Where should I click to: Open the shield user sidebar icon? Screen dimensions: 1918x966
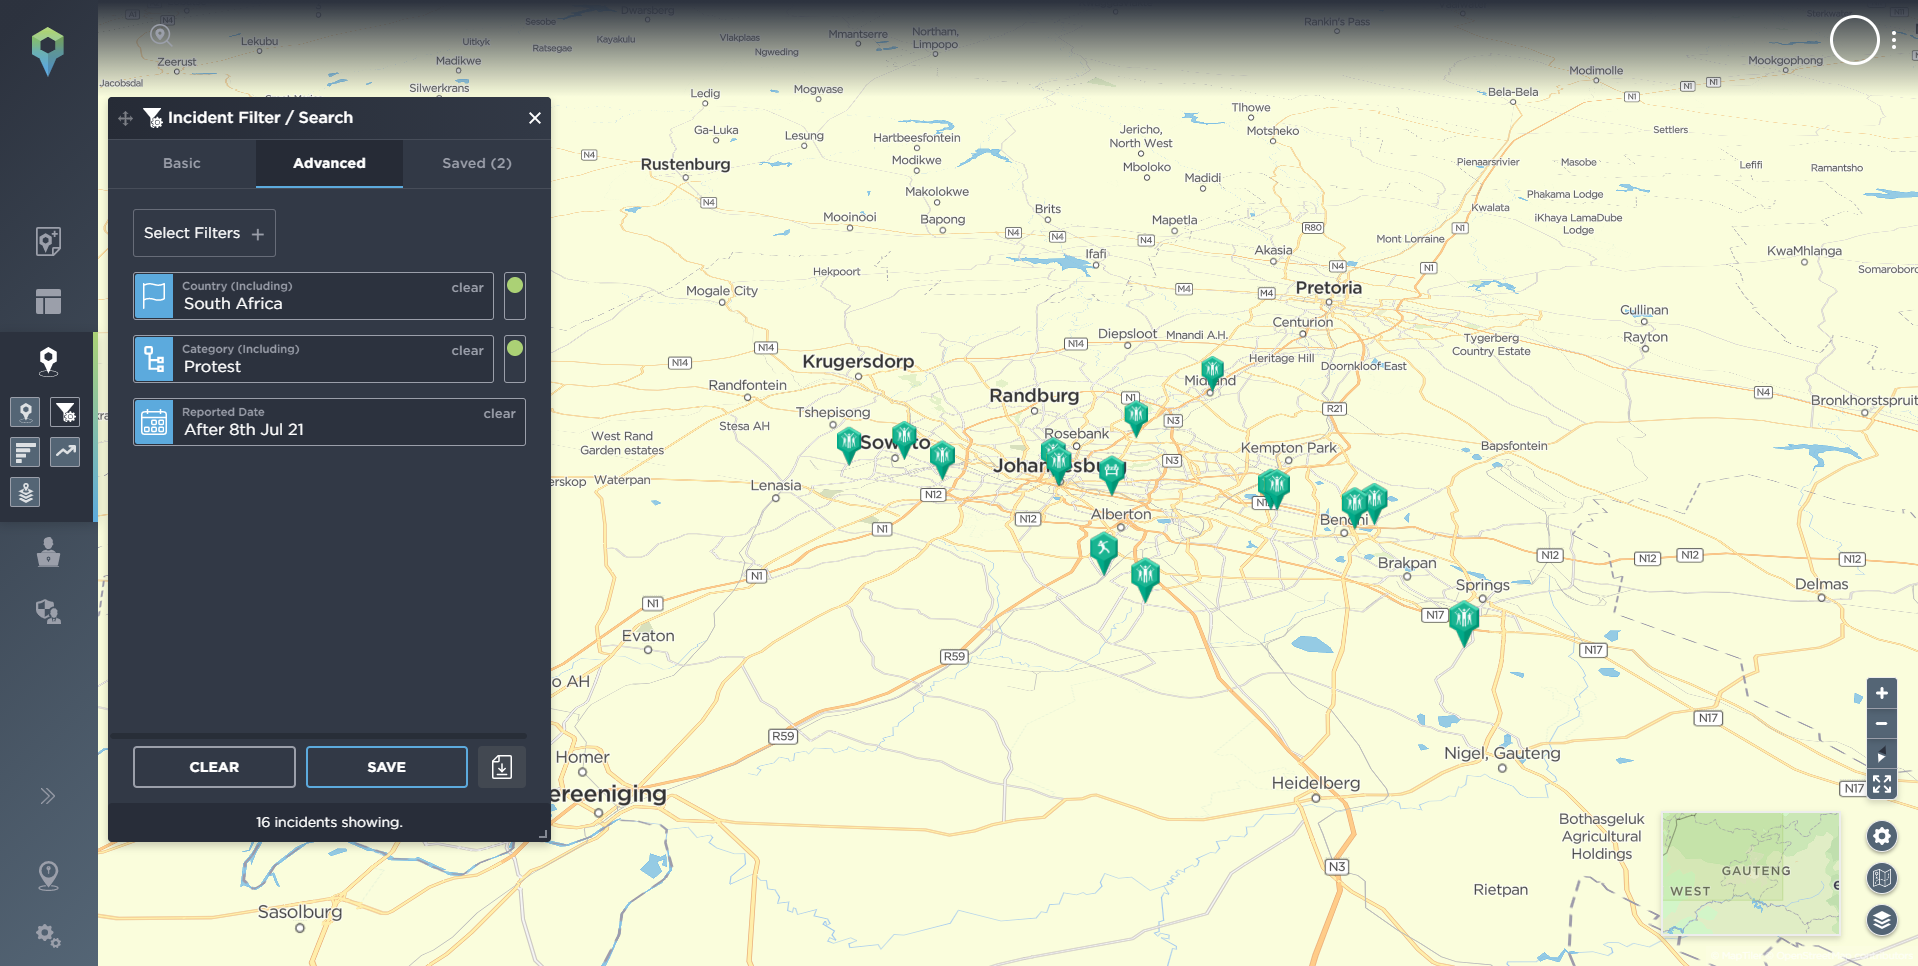coord(48,611)
